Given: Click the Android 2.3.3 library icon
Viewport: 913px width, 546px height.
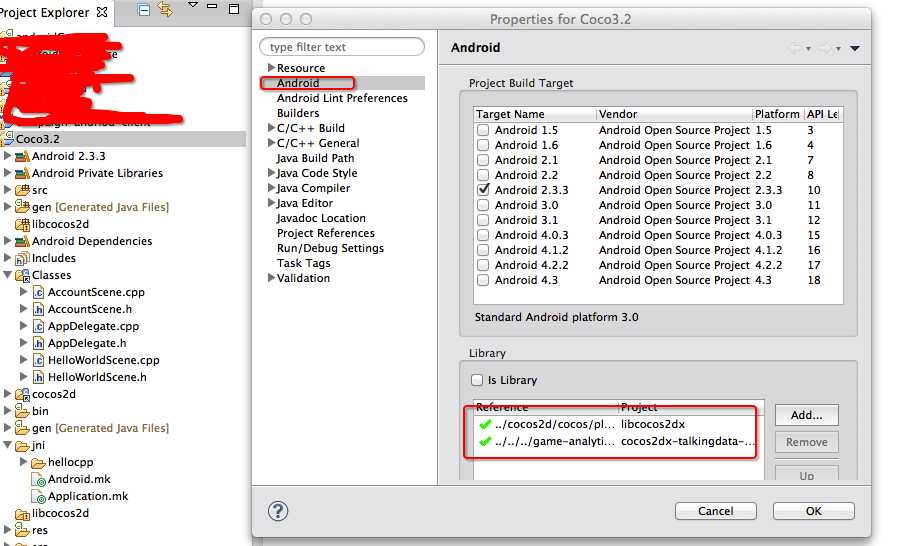Looking at the screenshot, I should click(22, 156).
